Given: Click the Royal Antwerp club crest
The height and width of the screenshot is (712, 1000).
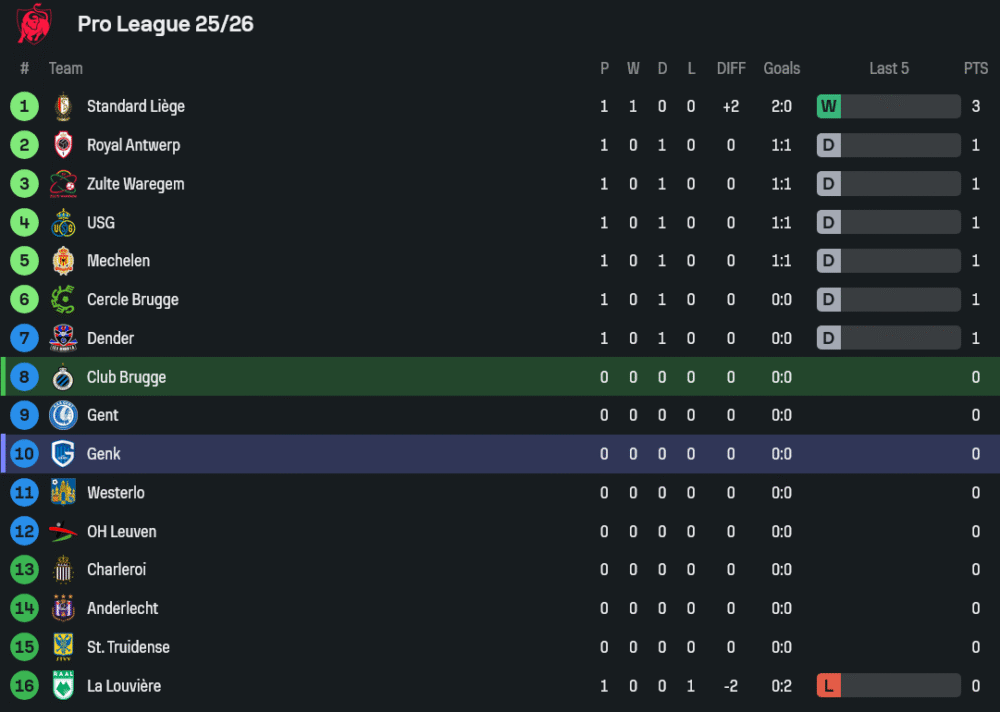Looking at the screenshot, I should tap(63, 145).
